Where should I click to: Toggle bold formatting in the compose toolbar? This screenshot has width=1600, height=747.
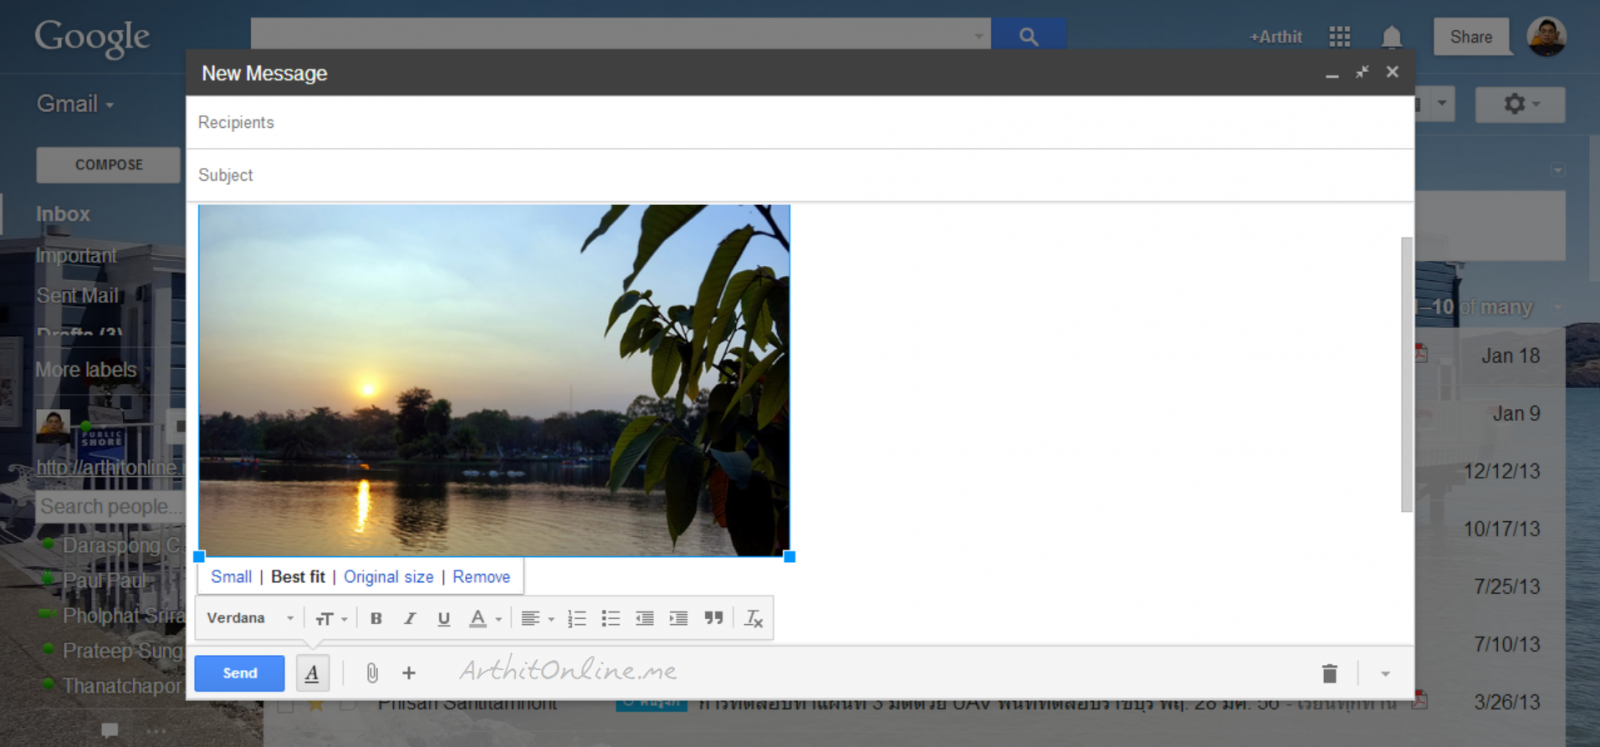[x=376, y=618]
